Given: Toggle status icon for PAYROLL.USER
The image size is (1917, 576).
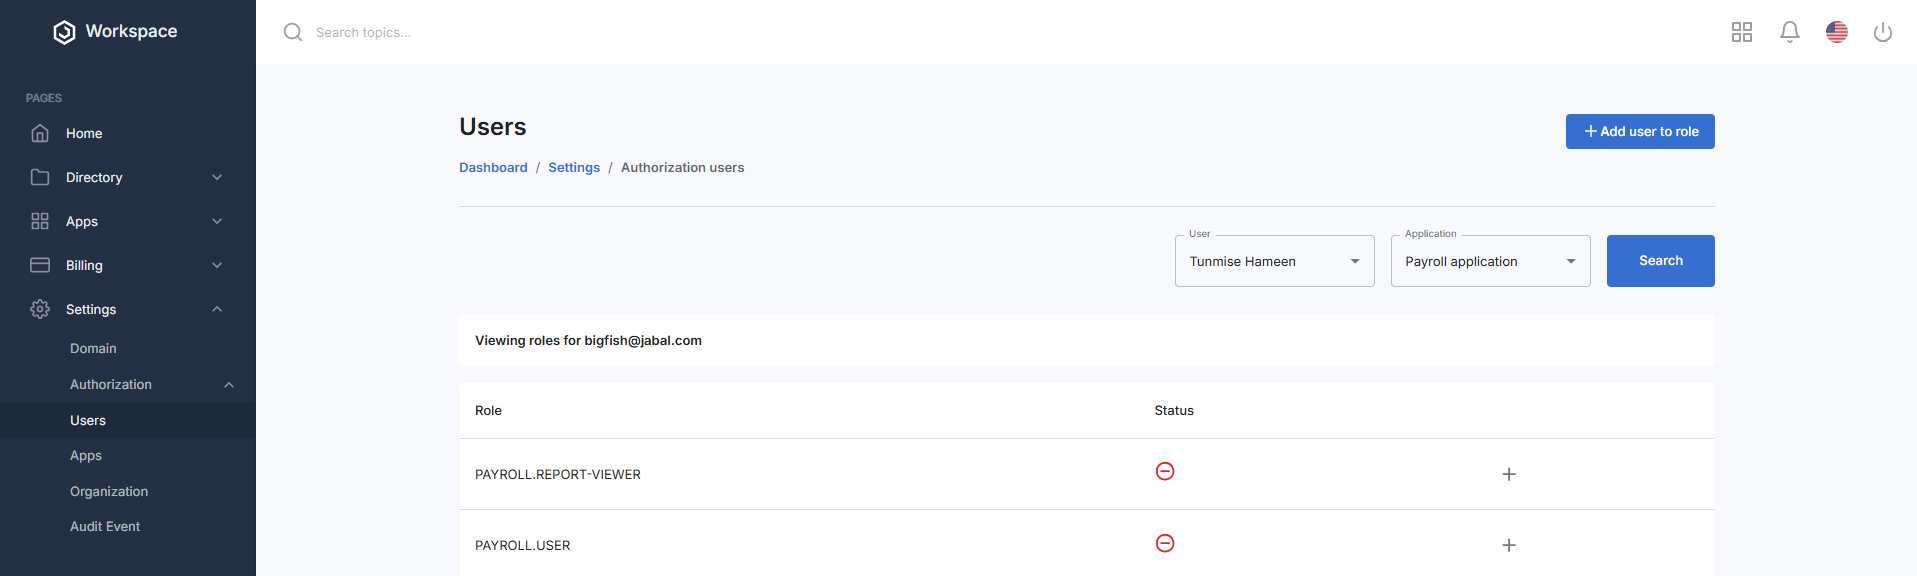Looking at the screenshot, I should pyautogui.click(x=1164, y=543).
